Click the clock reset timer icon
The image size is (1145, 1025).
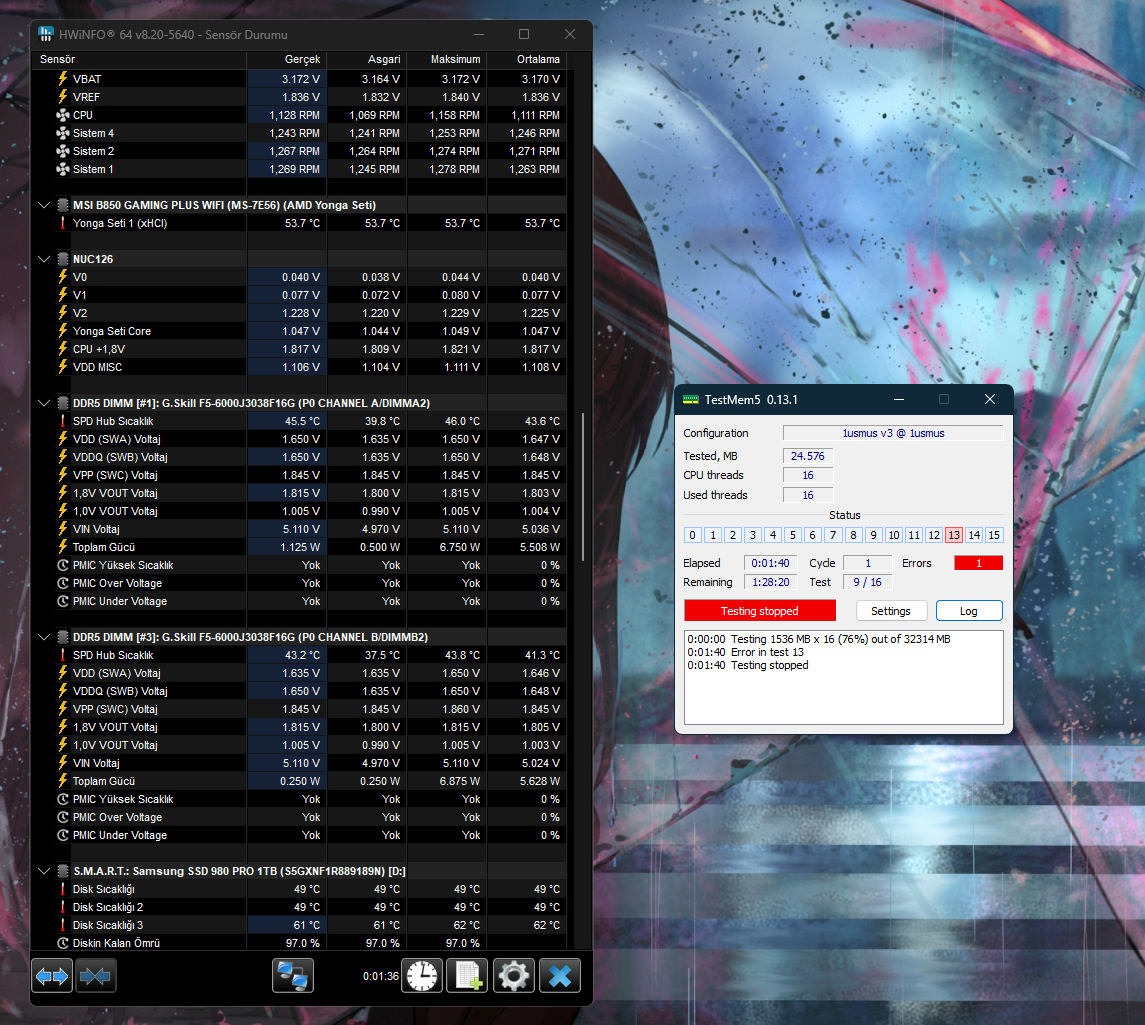tap(422, 975)
